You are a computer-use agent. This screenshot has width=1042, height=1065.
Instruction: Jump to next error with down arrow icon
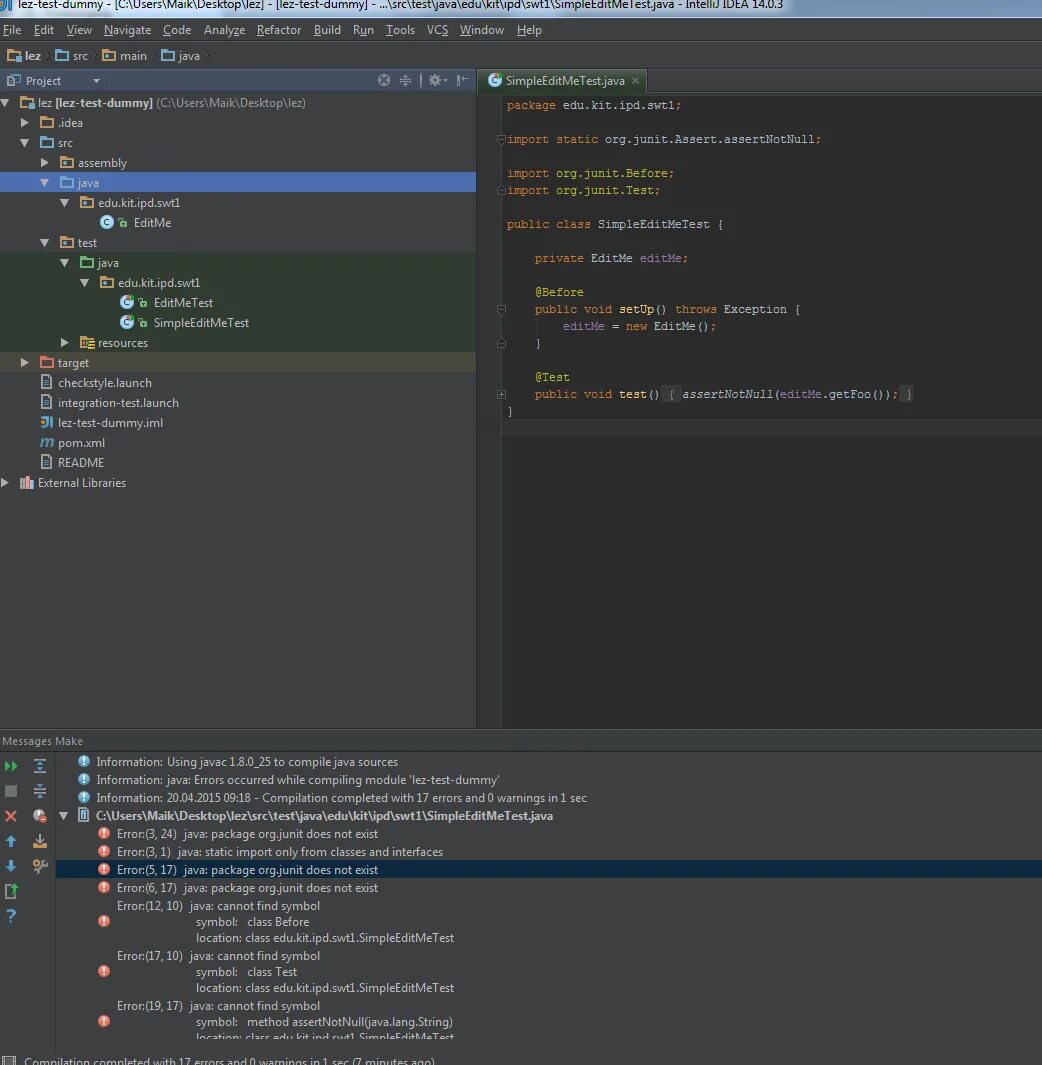pyautogui.click(x=11, y=866)
